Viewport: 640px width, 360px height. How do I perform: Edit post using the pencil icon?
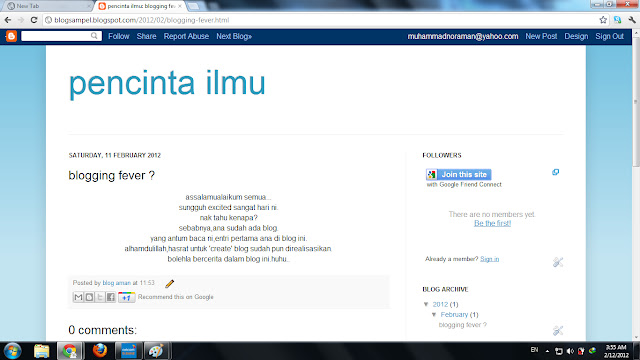click(170, 283)
